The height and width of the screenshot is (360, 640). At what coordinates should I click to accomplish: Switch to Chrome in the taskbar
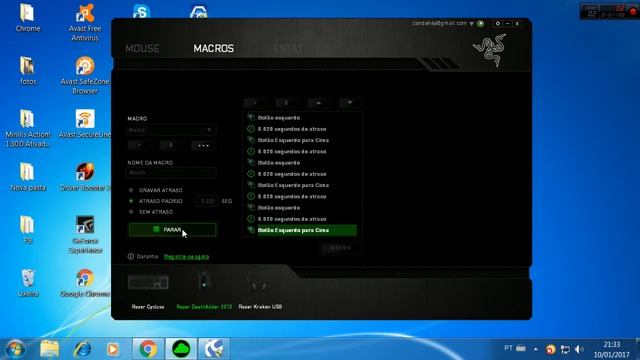pos(148,349)
